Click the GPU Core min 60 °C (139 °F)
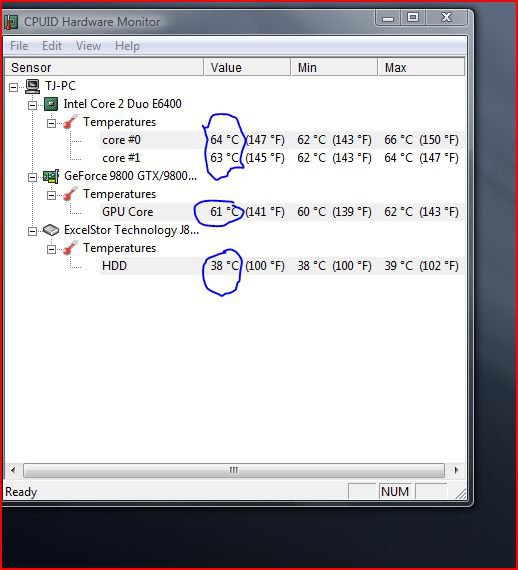 [x=334, y=212]
